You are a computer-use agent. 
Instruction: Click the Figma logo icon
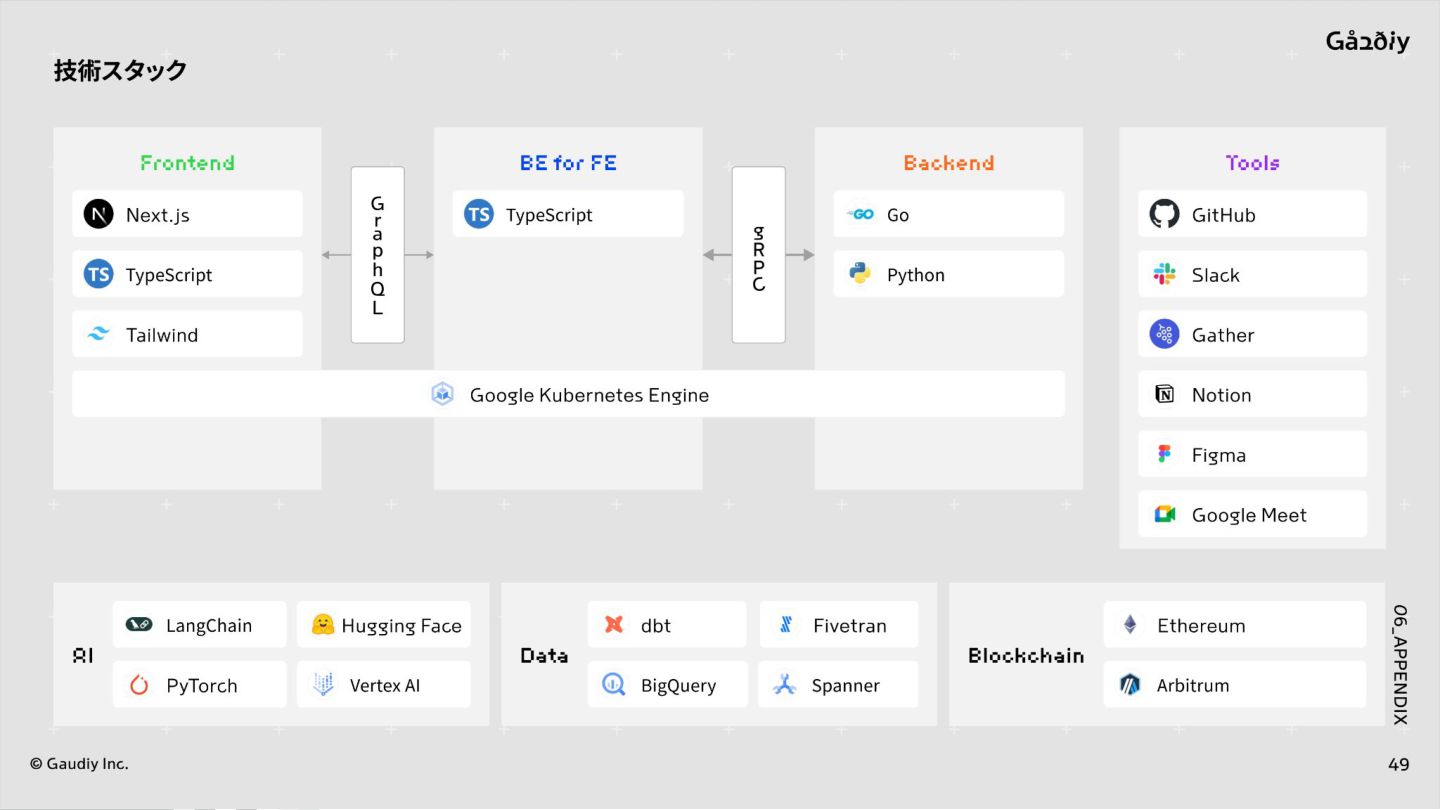pyautogui.click(x=1164, y=455)
